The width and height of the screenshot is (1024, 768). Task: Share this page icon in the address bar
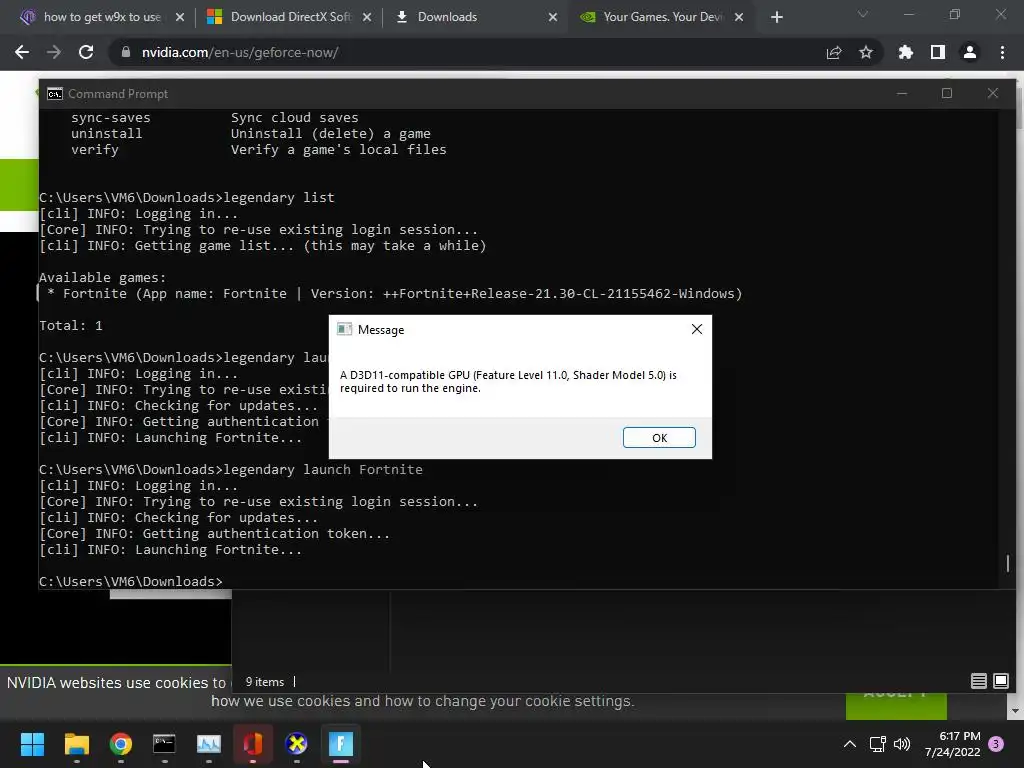(834, 52)
